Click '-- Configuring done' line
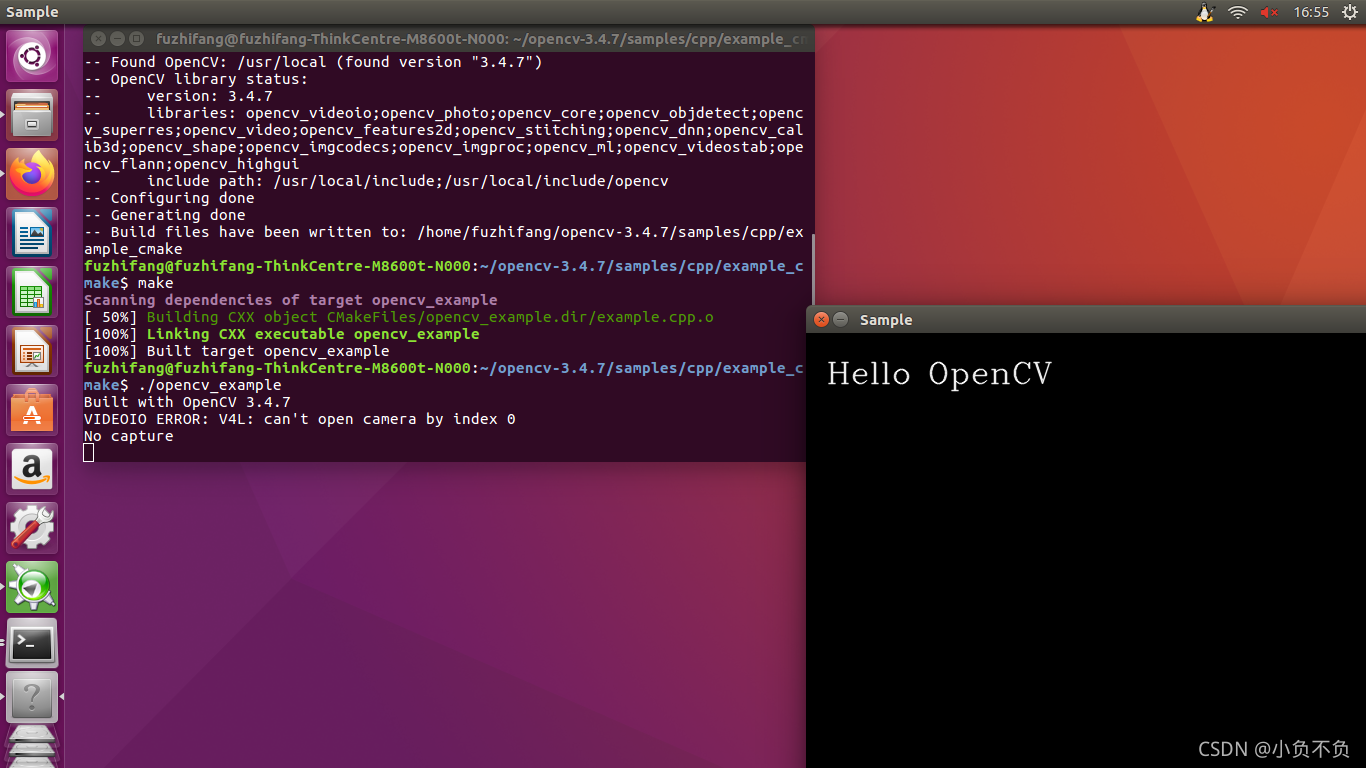This screenshot has width=1366, height=768. [x=169, y=198]
